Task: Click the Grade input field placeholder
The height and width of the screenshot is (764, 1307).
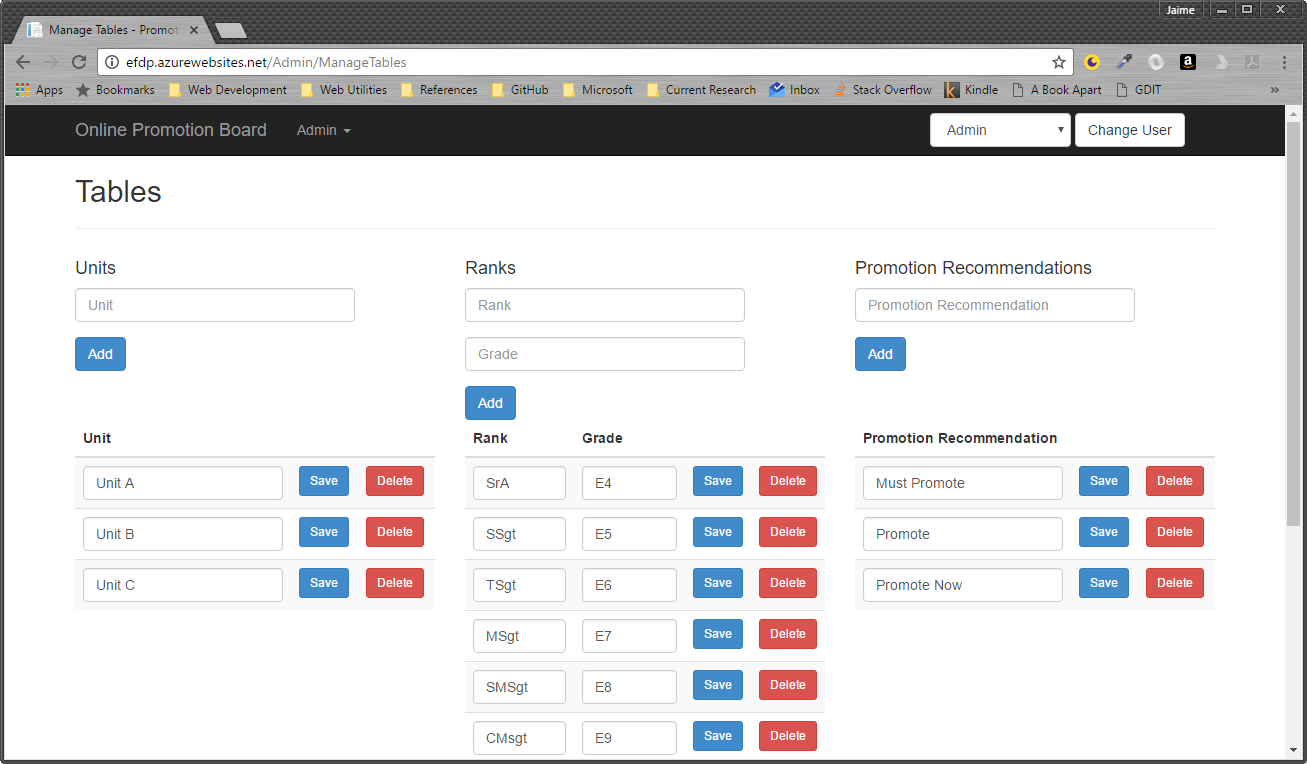Action: 604,354
